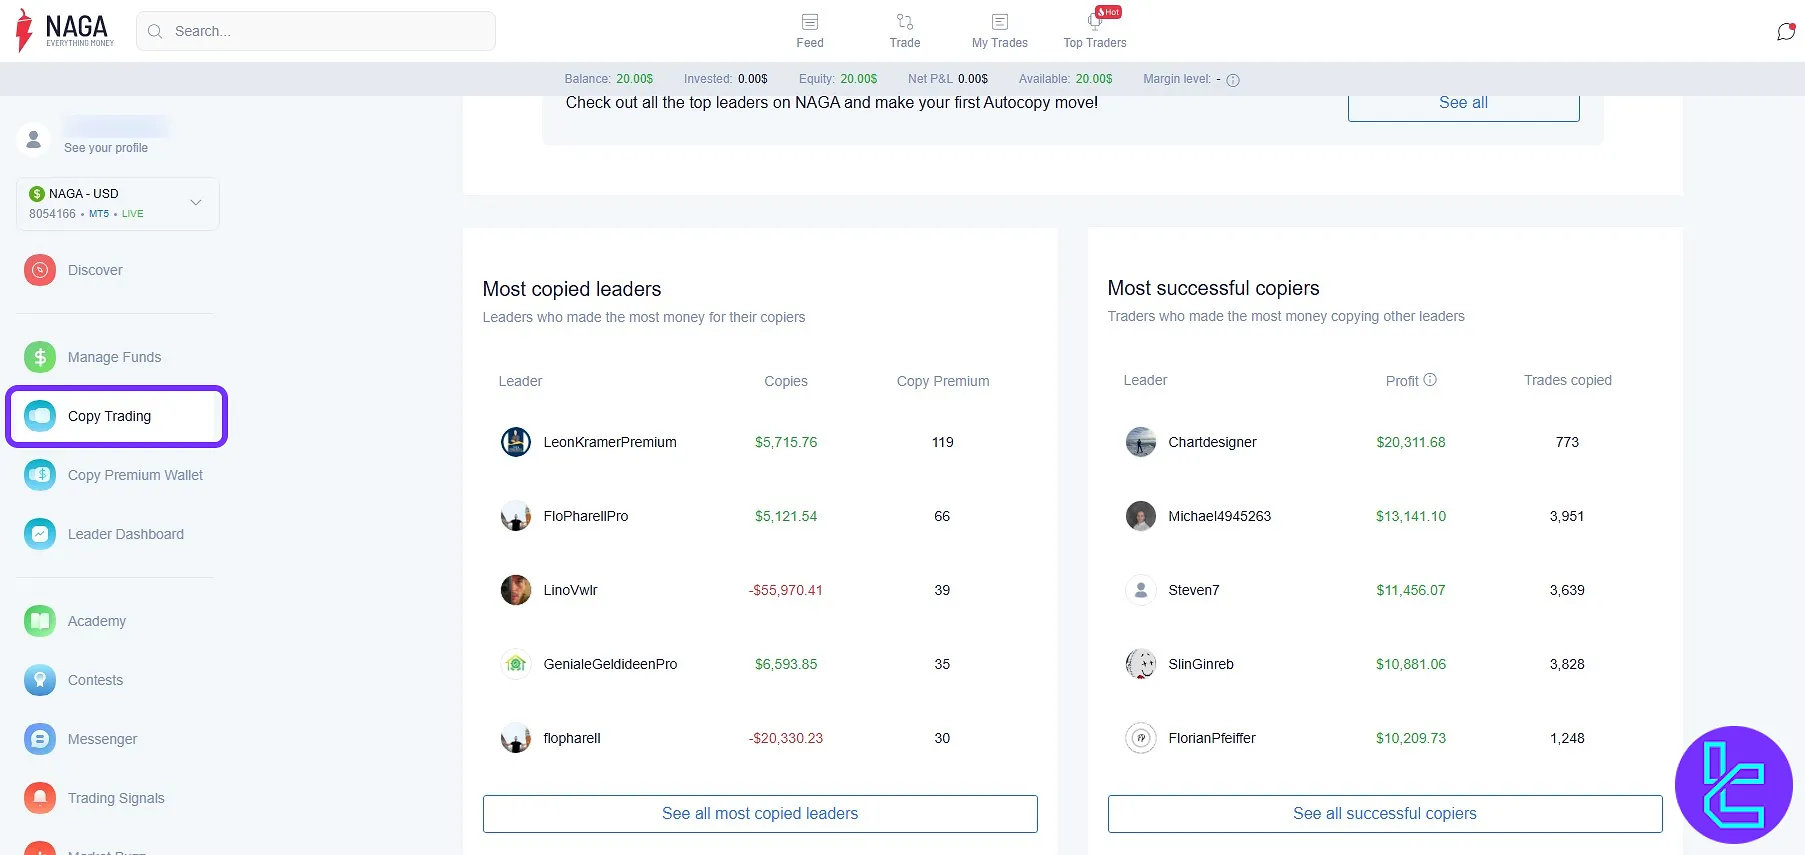Click the search magnifier icon
The width and height of the screenshot is (1805, 855).
(x=155, y=31)
